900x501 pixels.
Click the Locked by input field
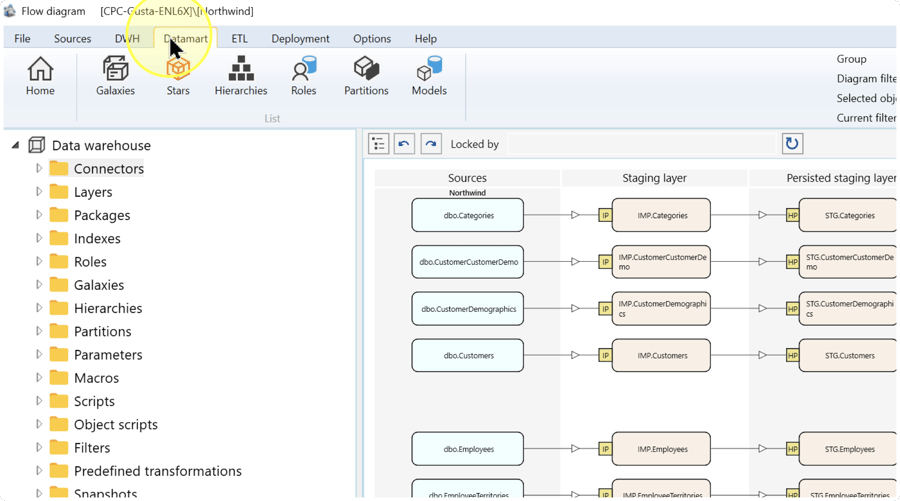pyautogui.click(x=642, y=144)
